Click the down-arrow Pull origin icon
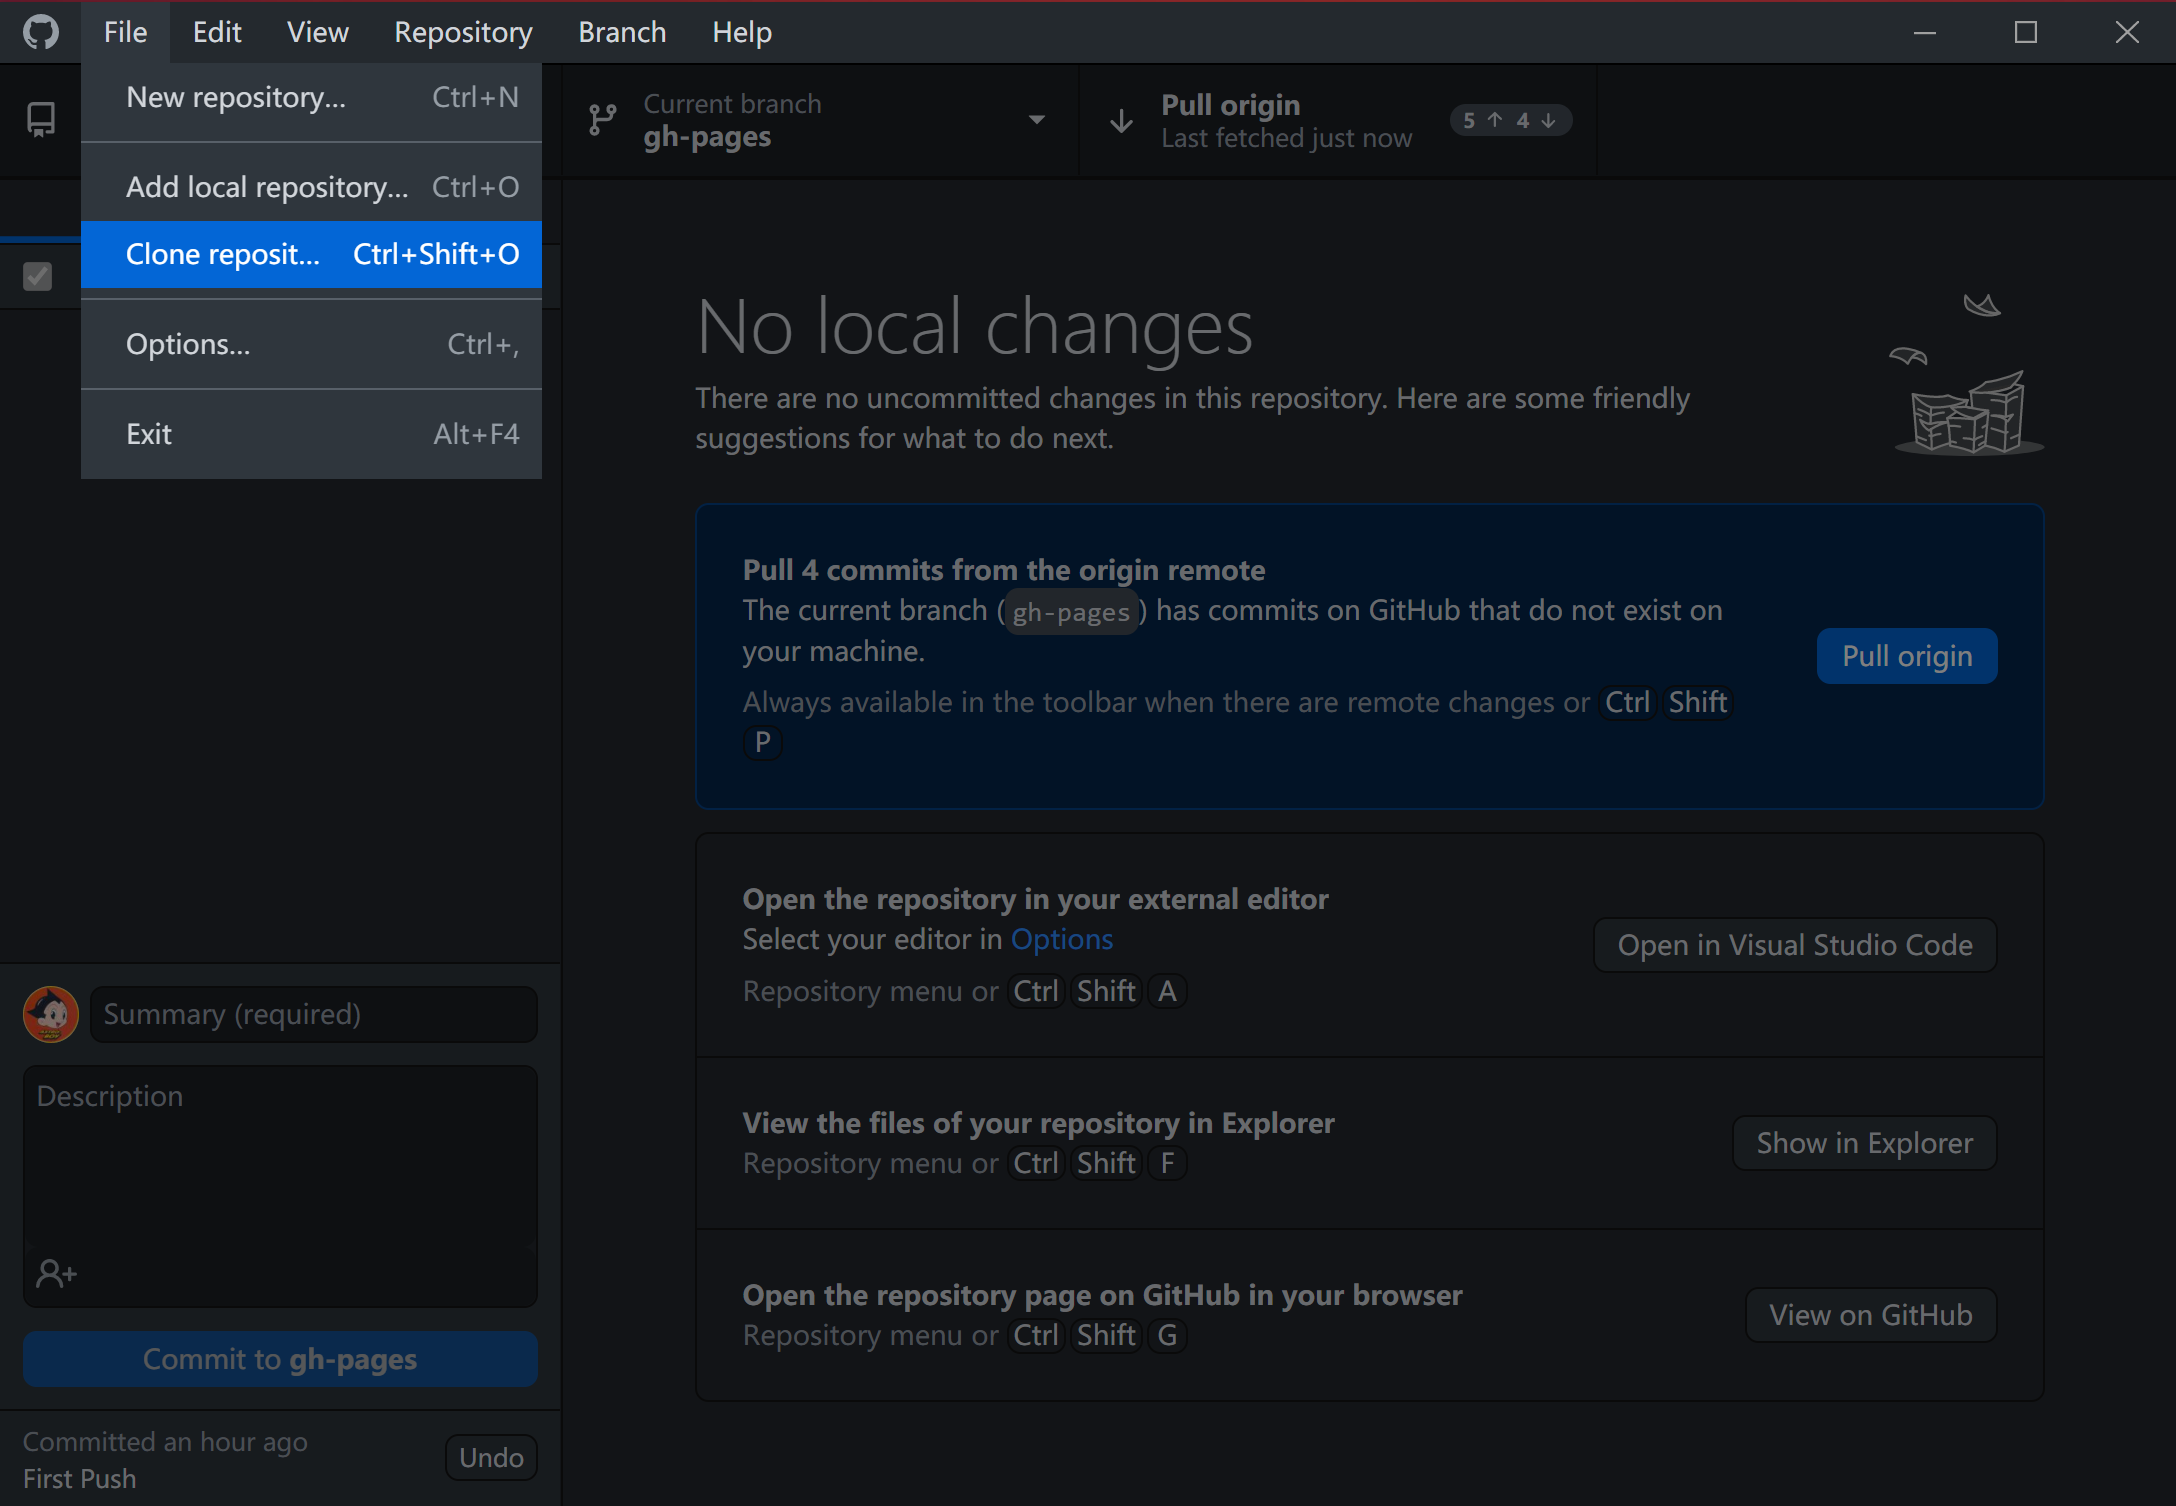The height and width of the screenshot is (1506, 2176). tap(1122, 121)
